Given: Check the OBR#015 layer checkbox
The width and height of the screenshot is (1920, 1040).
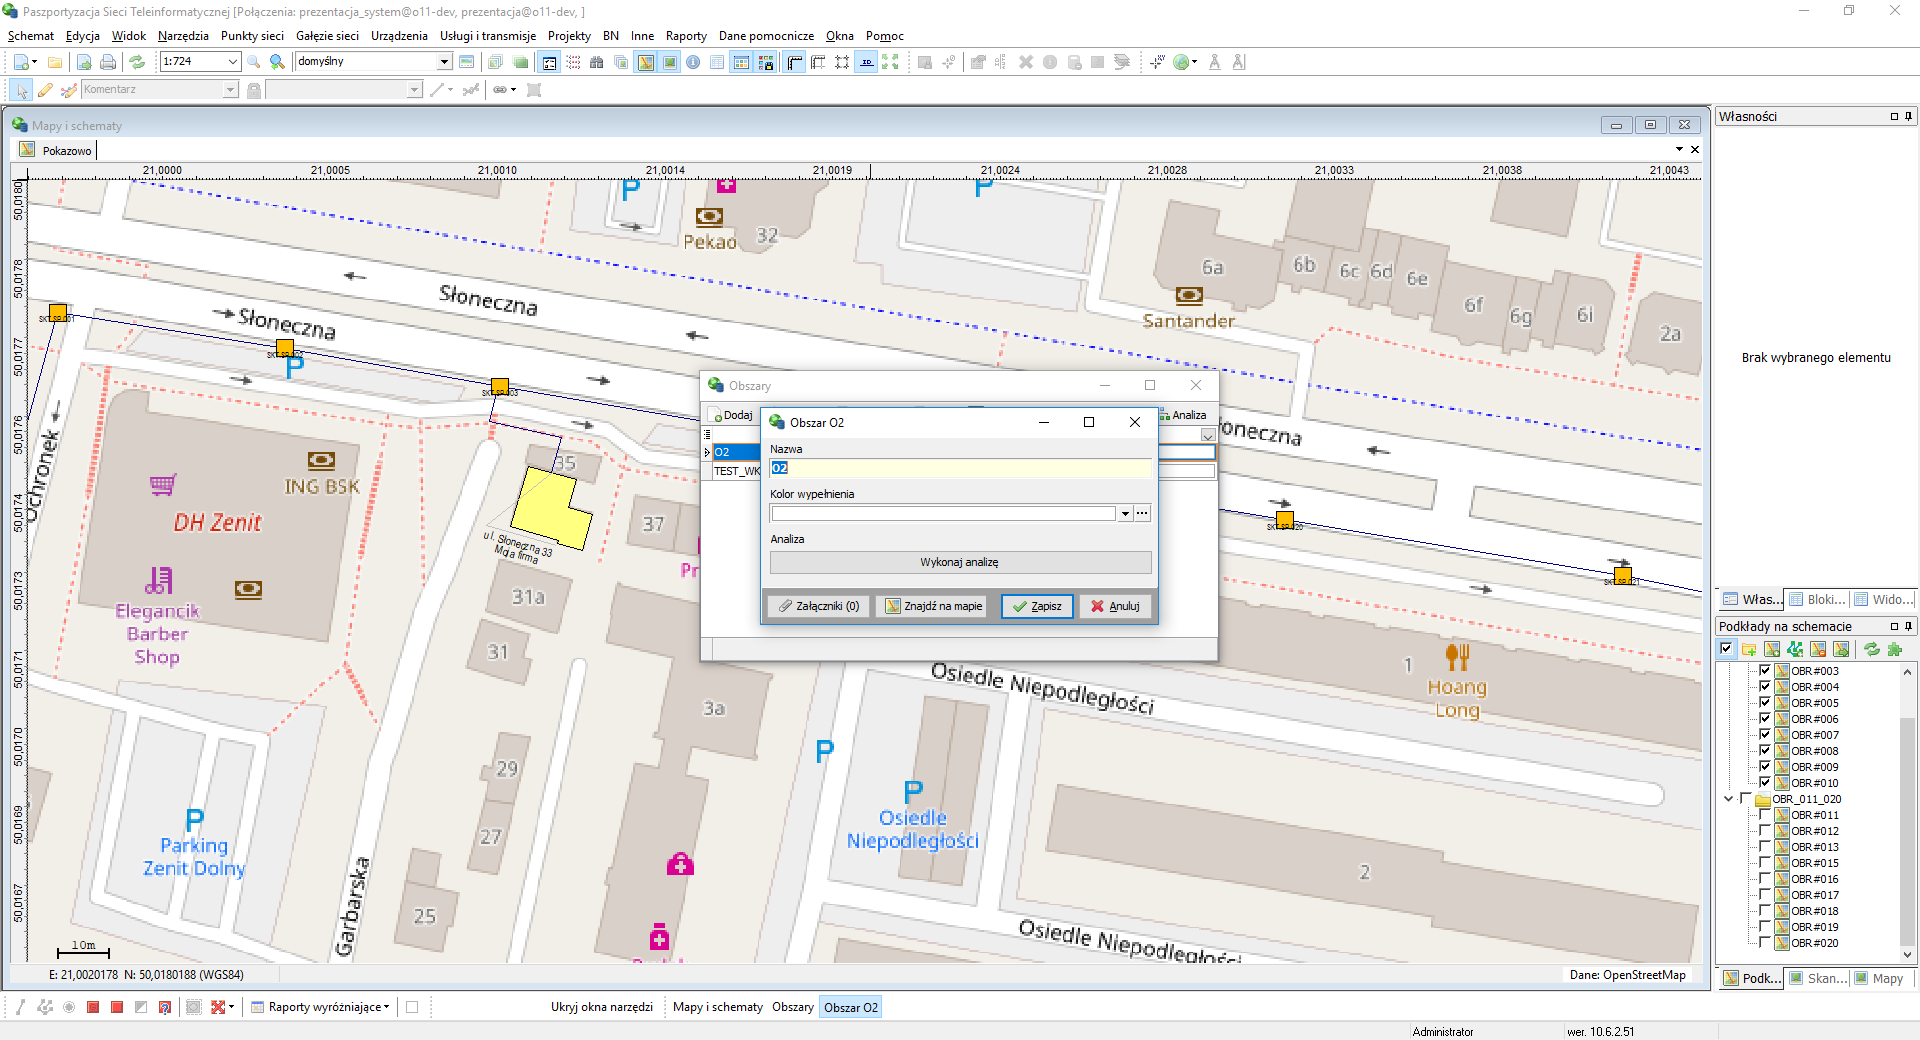Looking at the screenshot, I should [x=1765, y=863].
